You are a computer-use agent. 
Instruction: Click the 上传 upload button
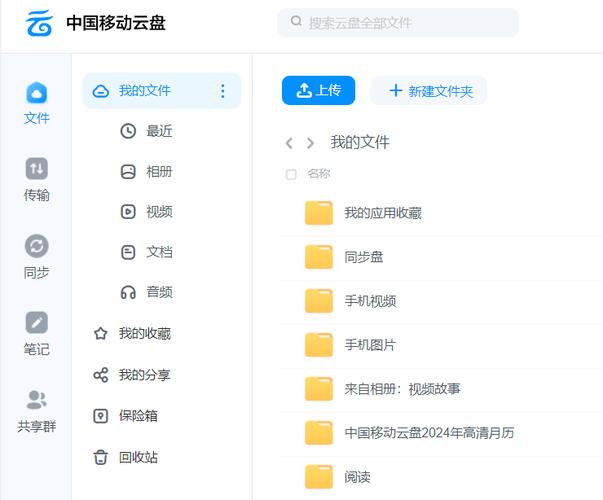pos(319,91)
